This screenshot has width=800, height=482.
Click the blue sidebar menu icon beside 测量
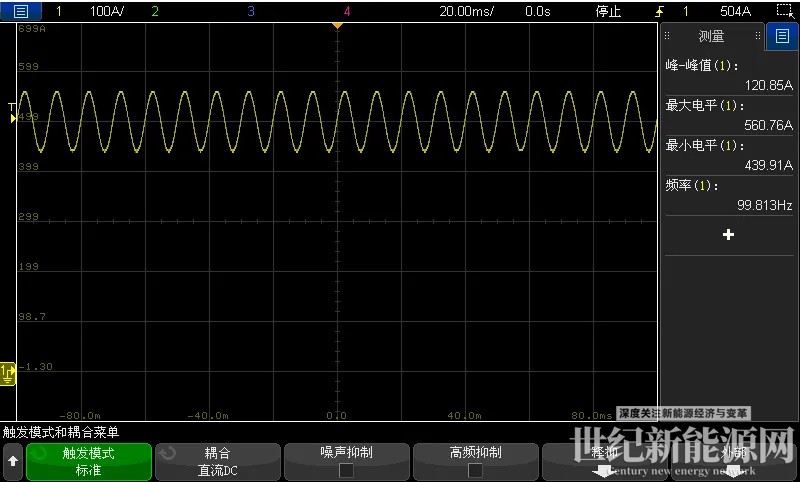pyautogui.click(x=782, y=37)
